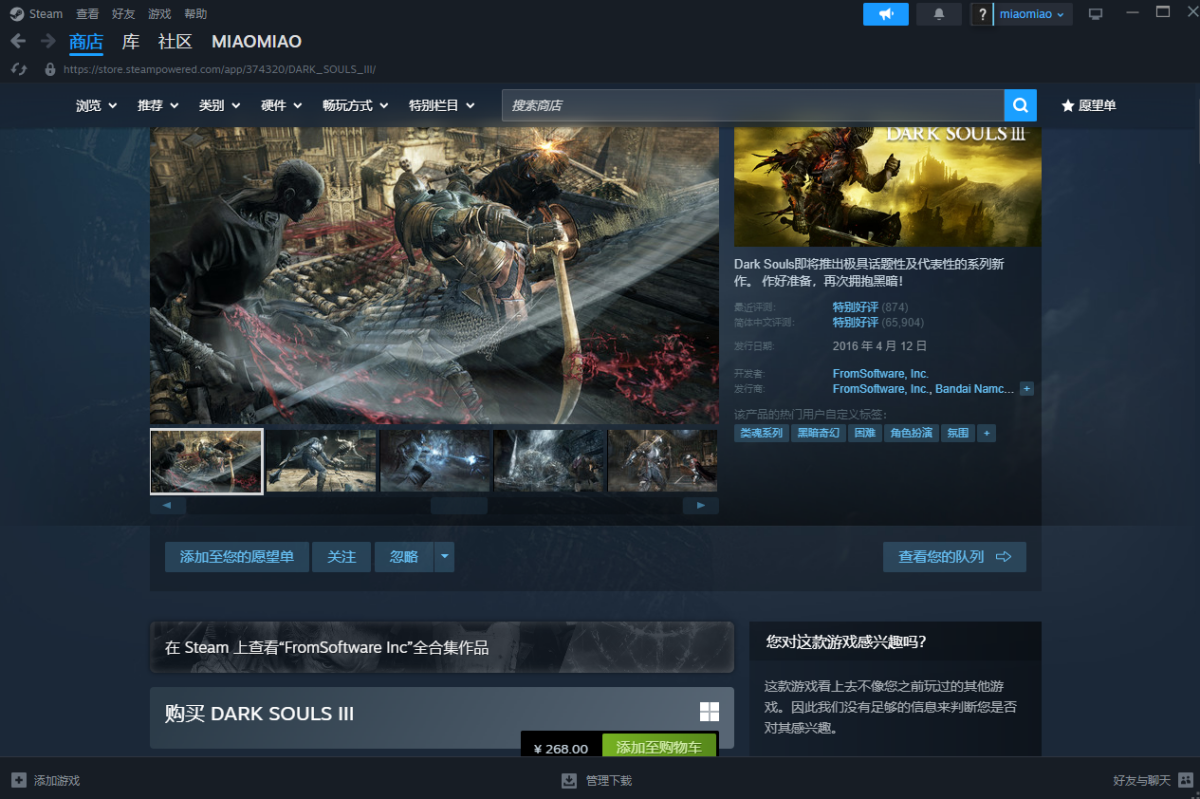Click the back navigation arrow
Viewport: 1200px width, 799px height.
18,41
